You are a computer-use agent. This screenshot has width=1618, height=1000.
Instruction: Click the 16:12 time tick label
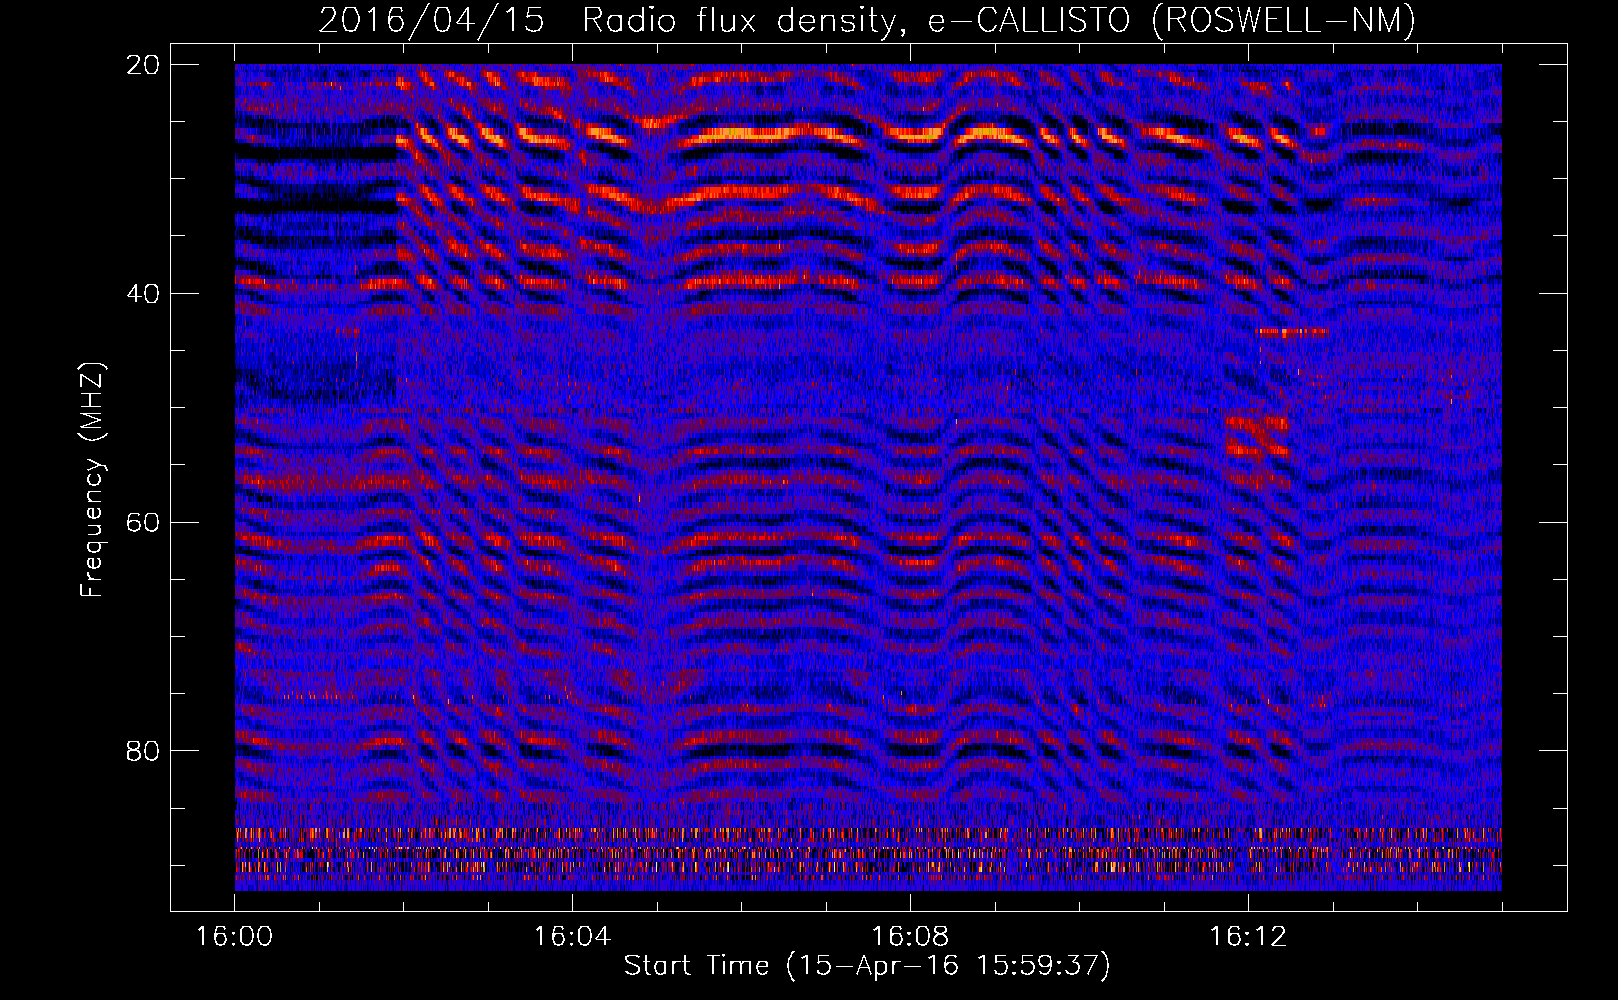coord(1248,937)
